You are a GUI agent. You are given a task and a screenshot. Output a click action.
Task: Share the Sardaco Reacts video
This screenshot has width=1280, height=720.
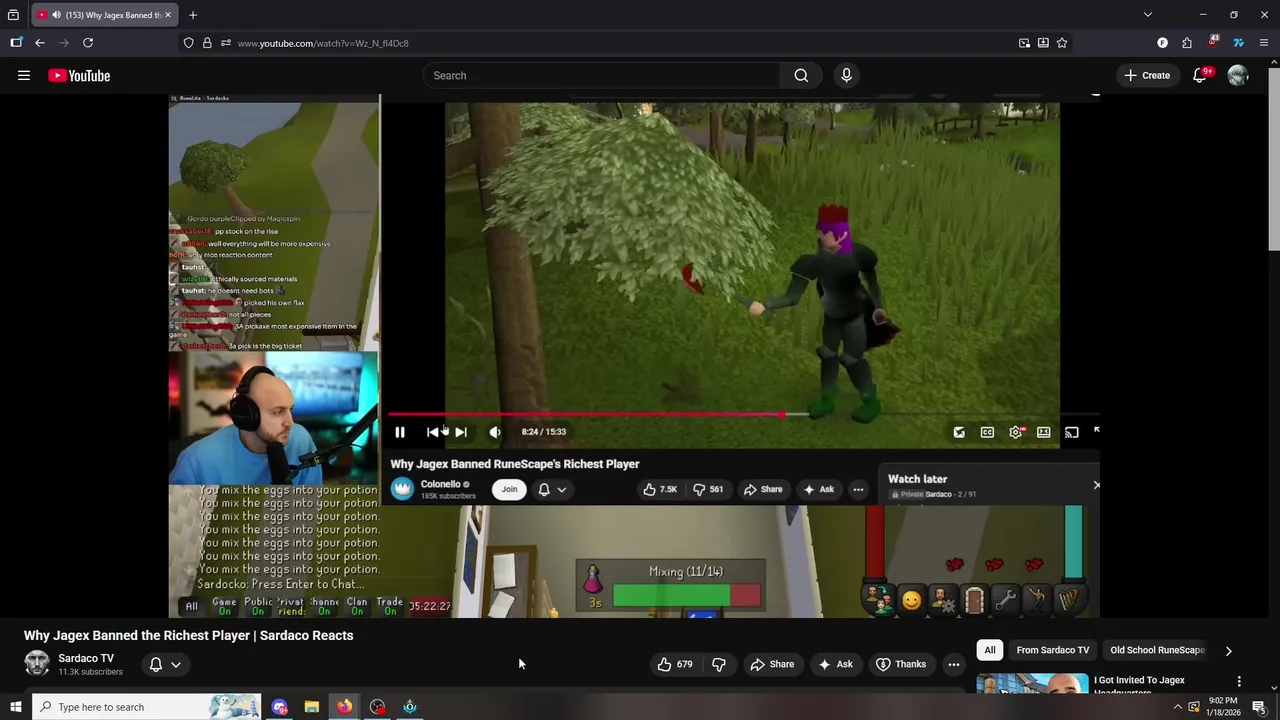pyautogui.click(x=772, y=664)
